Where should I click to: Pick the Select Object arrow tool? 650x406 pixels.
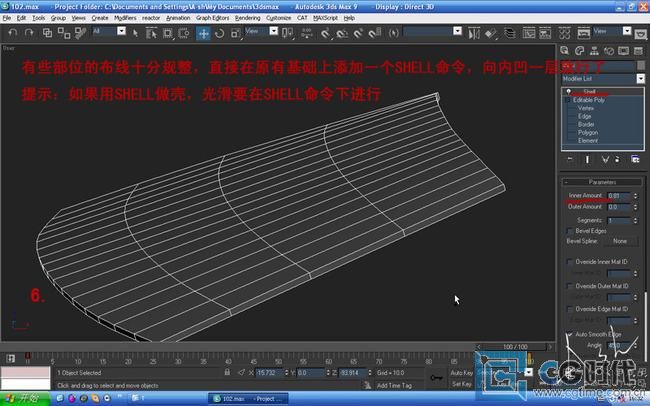[x=135, y=33]
